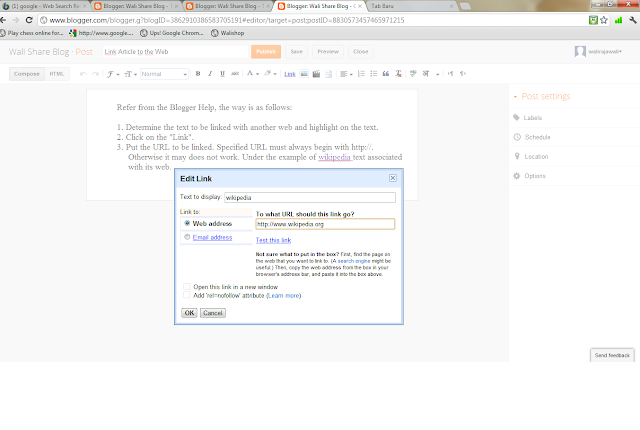Run spell check from the toolbar

[x=413, y=74]
